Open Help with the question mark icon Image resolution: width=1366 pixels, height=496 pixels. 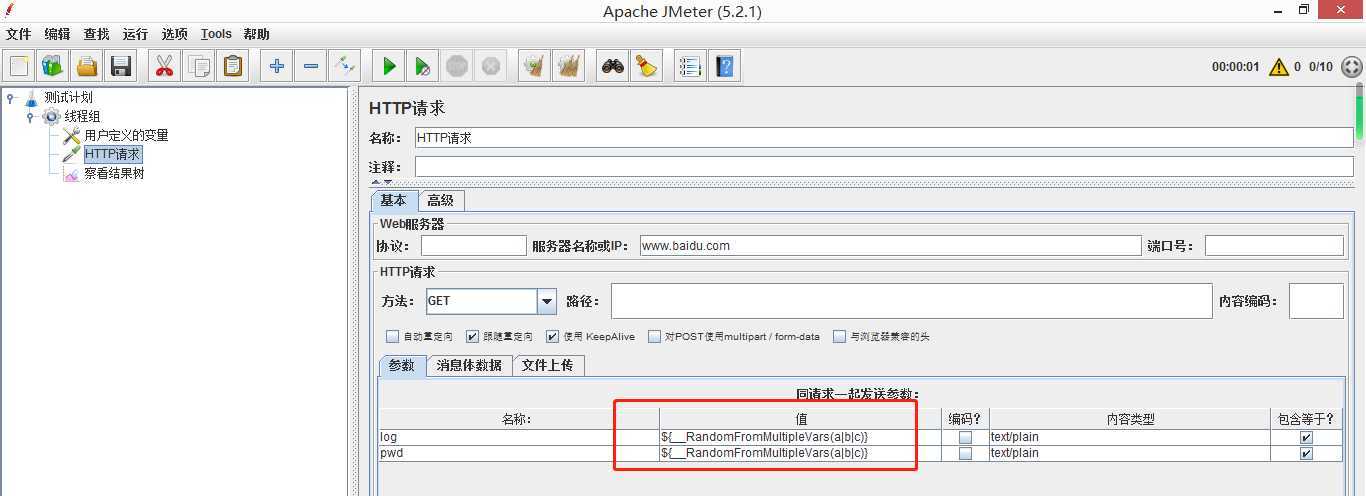point(725,66)
